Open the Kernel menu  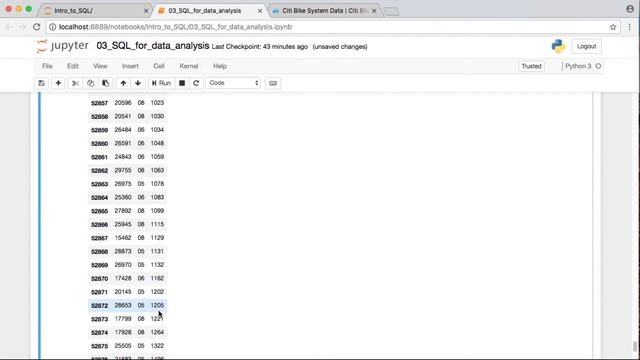click(189, 66)
